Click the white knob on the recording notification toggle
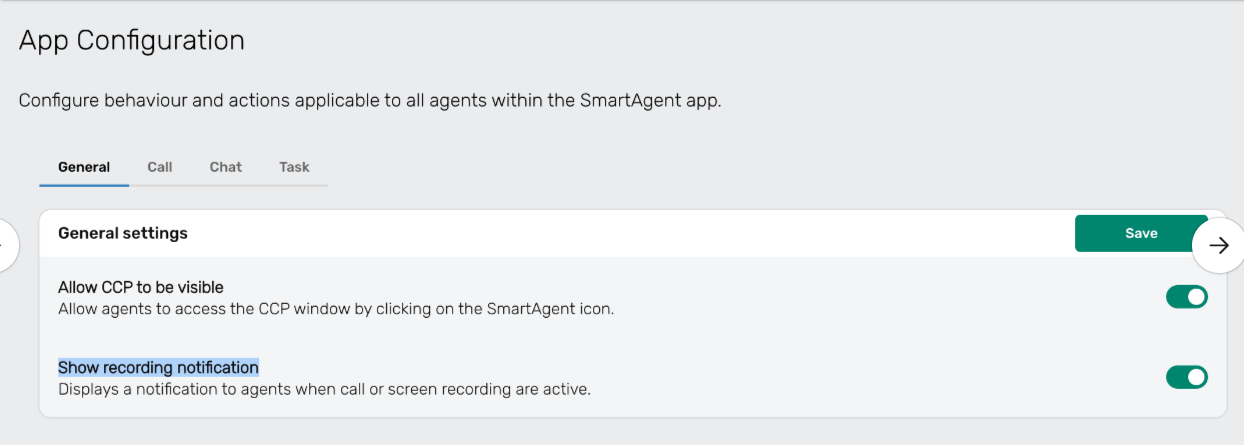Screen dimensions: 1244x445 [1196, 377]
